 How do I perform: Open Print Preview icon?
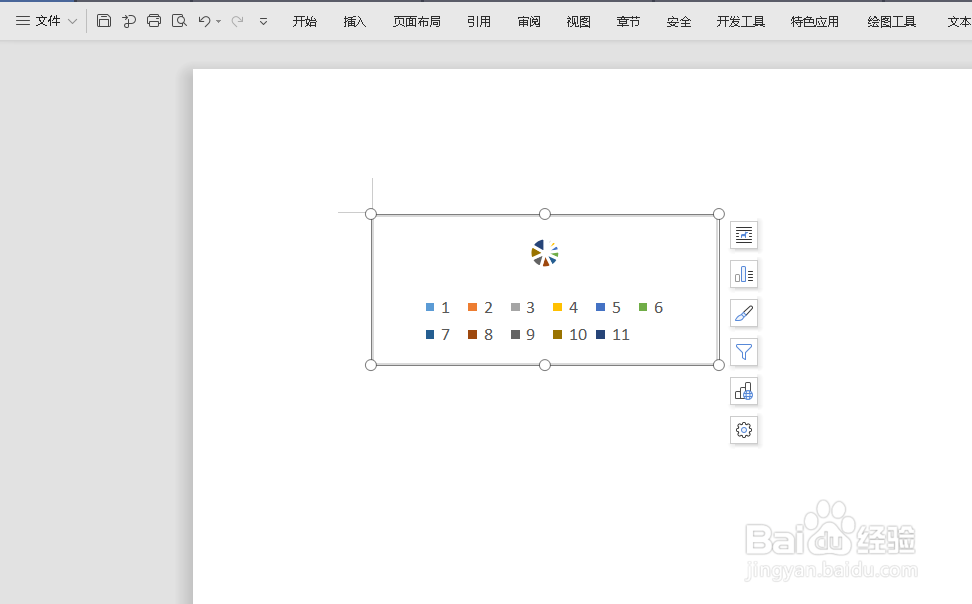[x=179, y=21]
